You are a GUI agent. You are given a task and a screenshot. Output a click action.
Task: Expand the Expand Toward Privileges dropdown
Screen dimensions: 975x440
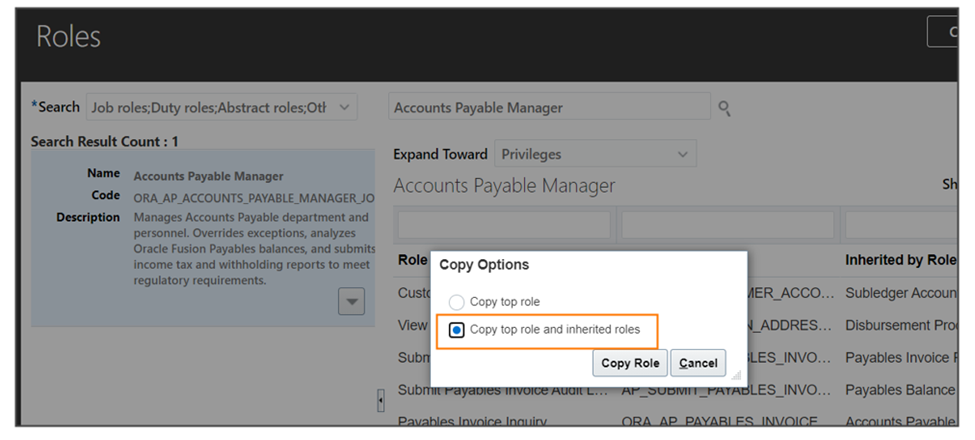pyautogui.click(x=596, y=154)
